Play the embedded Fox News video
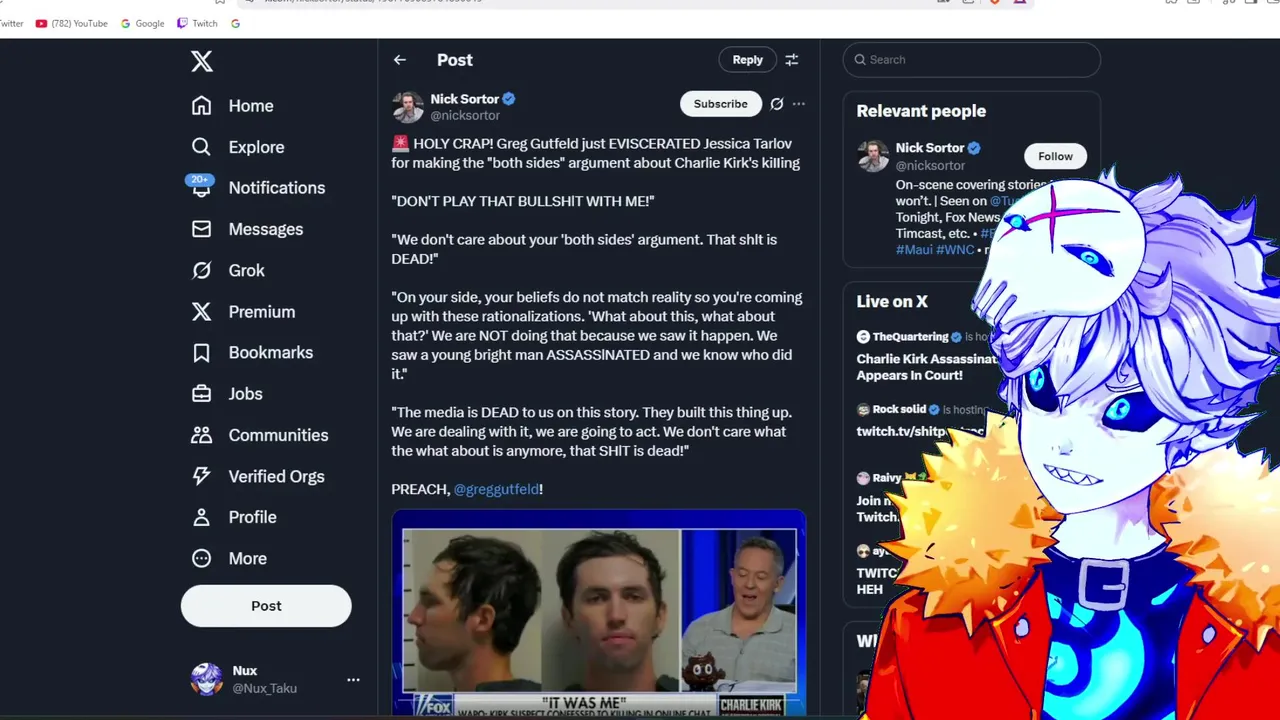The width and height of the screenshot is (1280, 720). point(599,613)
